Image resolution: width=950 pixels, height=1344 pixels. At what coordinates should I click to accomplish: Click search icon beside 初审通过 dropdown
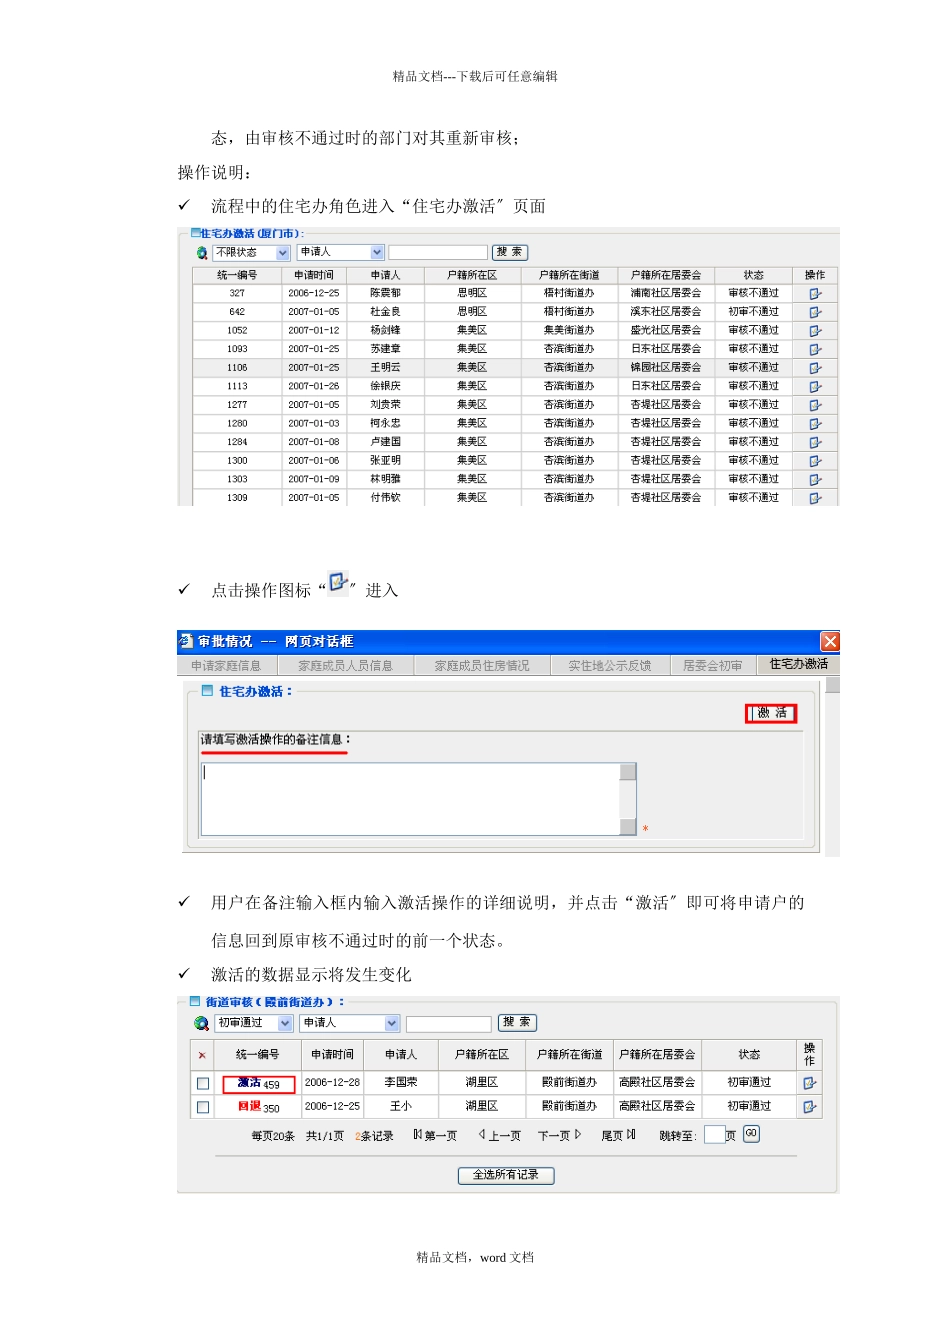(201, 1023)
